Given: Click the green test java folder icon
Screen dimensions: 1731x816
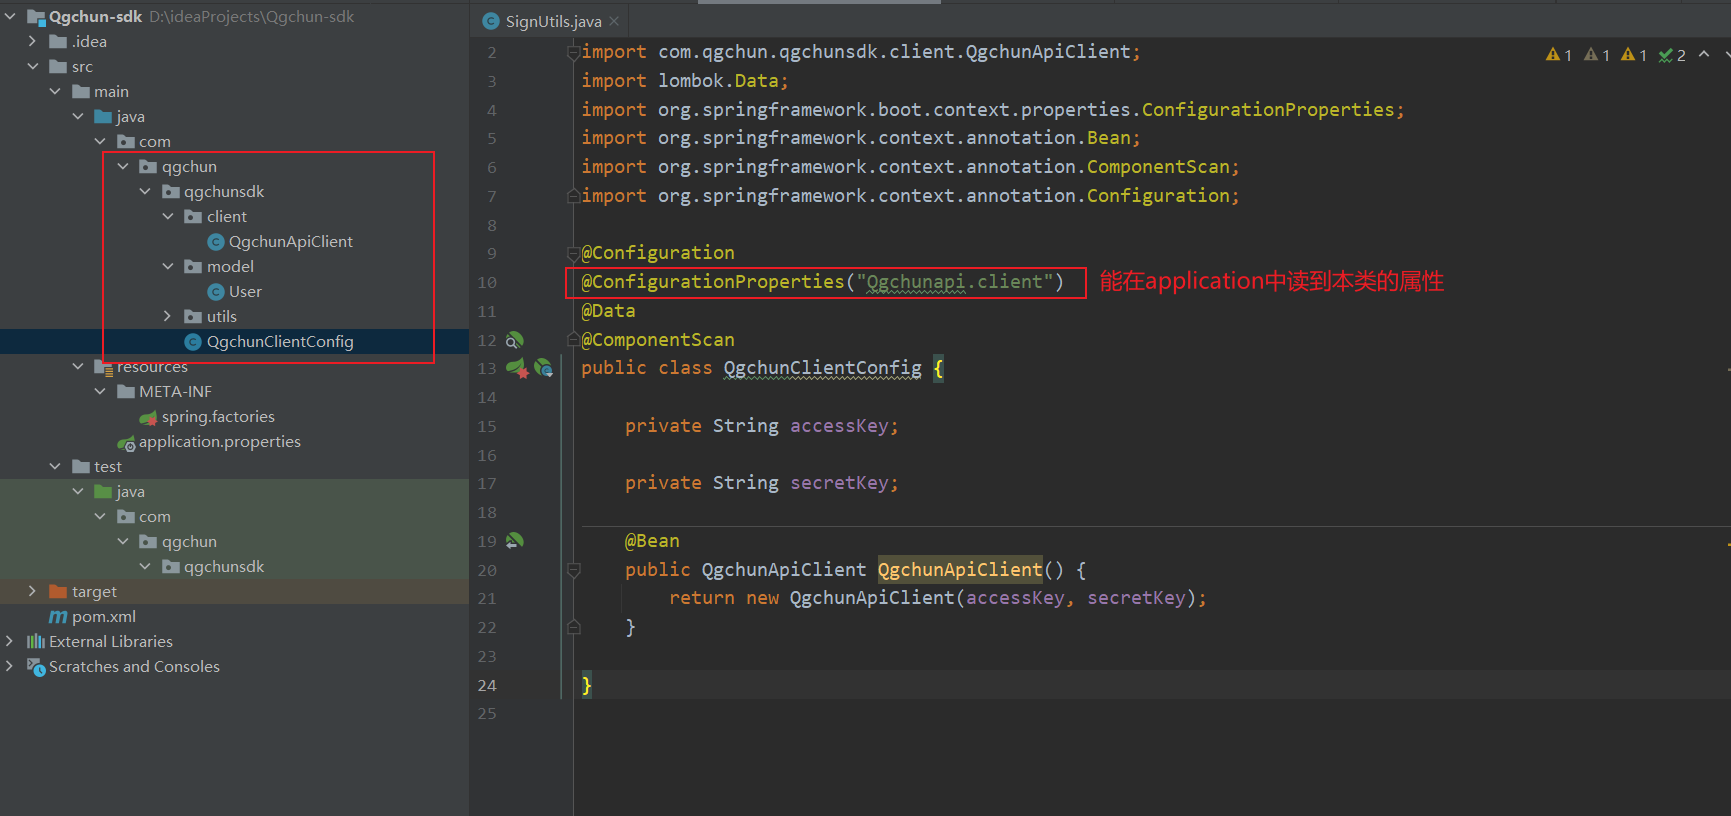Looking at the screenshot, I should [103, 492].
